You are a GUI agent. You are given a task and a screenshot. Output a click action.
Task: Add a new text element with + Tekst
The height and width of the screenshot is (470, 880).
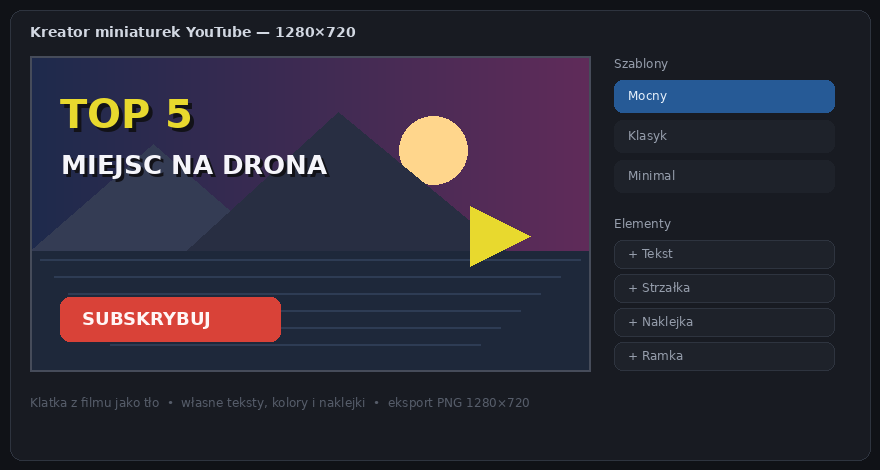724,254
